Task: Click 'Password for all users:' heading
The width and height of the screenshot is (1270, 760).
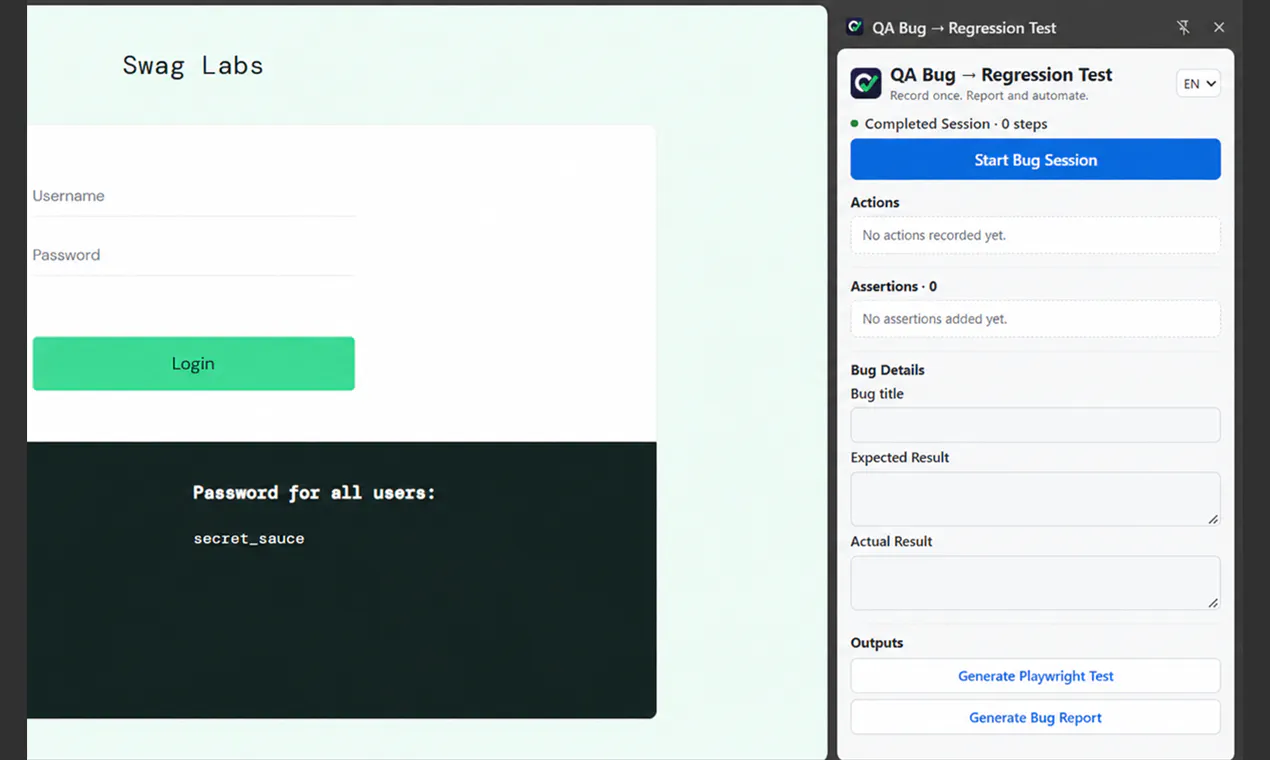Action: [x=314, y=493]
